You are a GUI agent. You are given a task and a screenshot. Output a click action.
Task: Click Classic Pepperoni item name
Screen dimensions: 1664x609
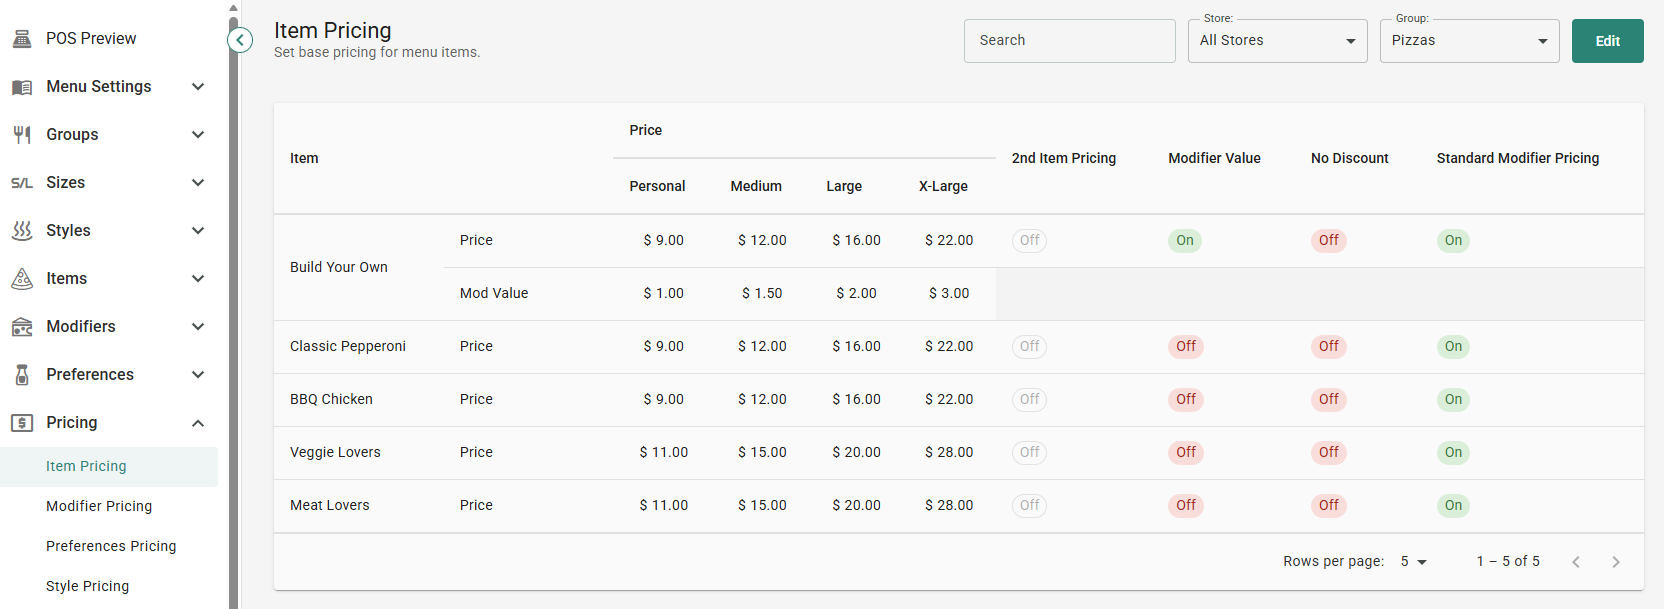pyautogui.click(x=348, y=346)
